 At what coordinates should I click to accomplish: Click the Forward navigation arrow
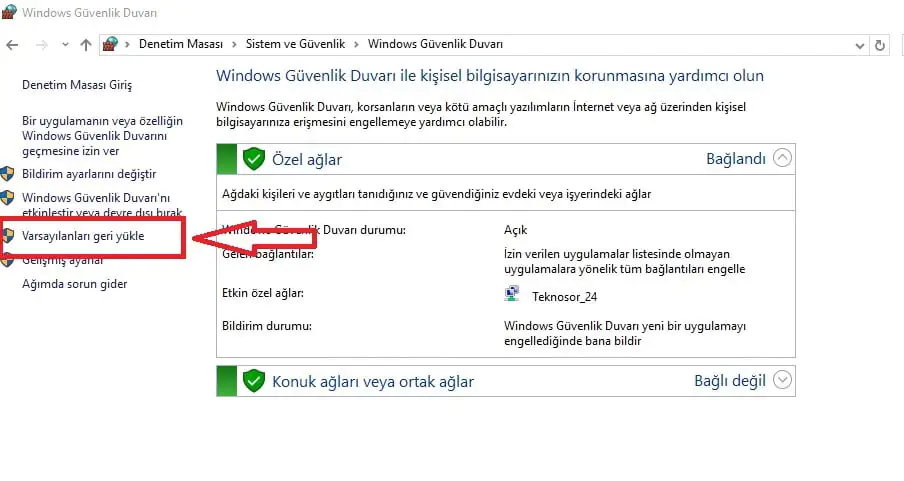point(42,44)
